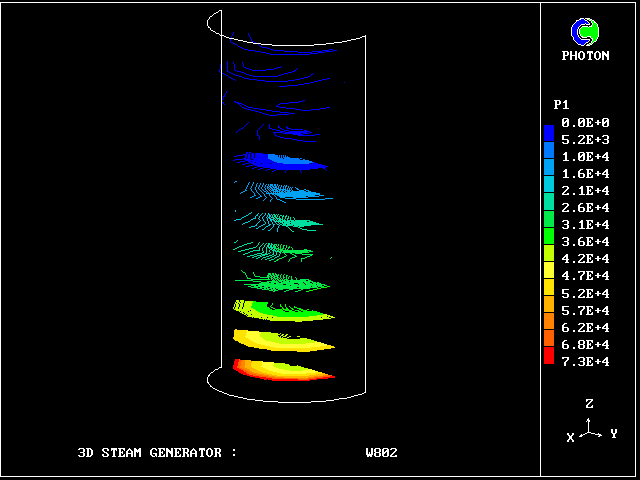Click the W802 case label

[381, 453]
